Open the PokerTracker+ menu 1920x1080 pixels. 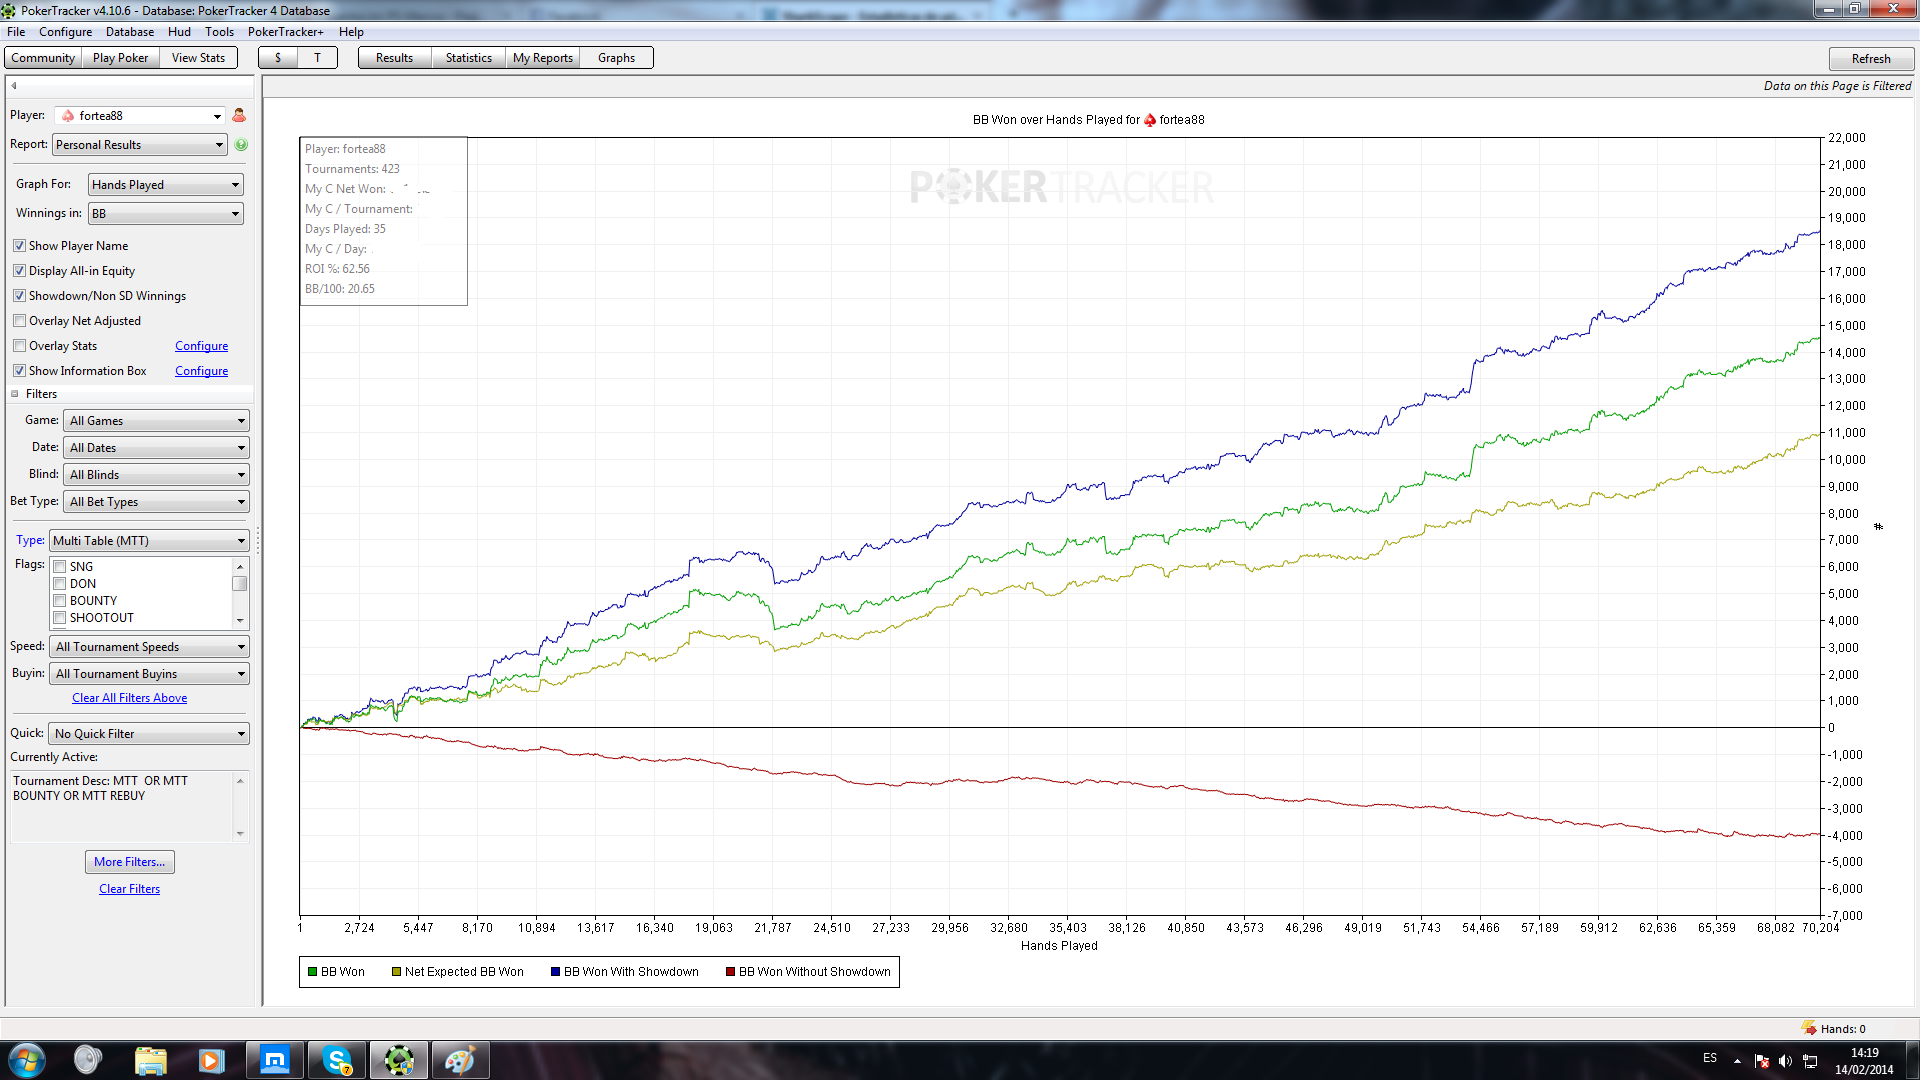pos(285,32)
